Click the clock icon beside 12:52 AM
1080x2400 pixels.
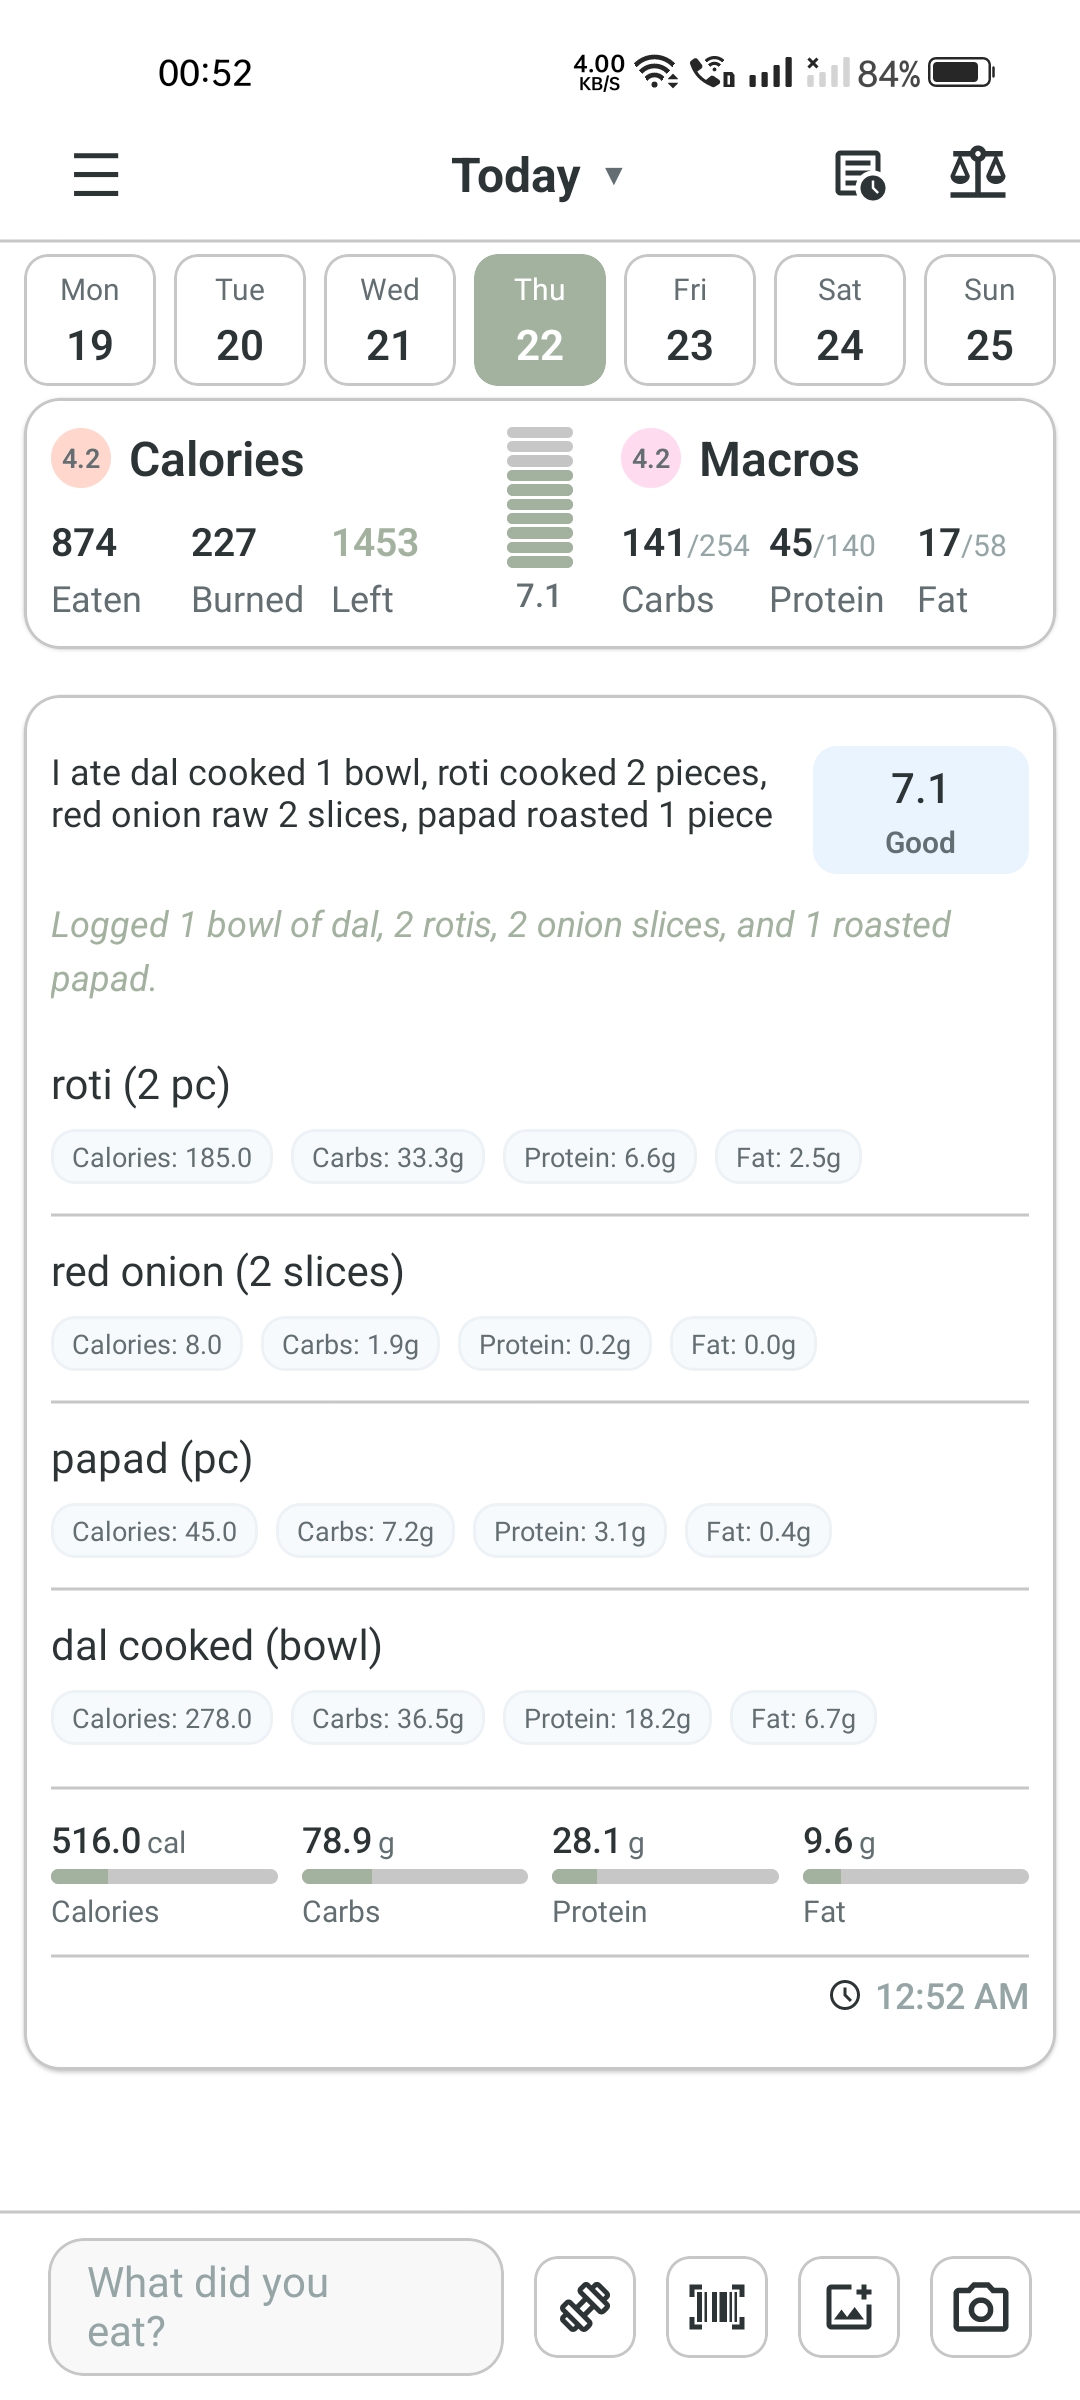tap(843, 1996)
